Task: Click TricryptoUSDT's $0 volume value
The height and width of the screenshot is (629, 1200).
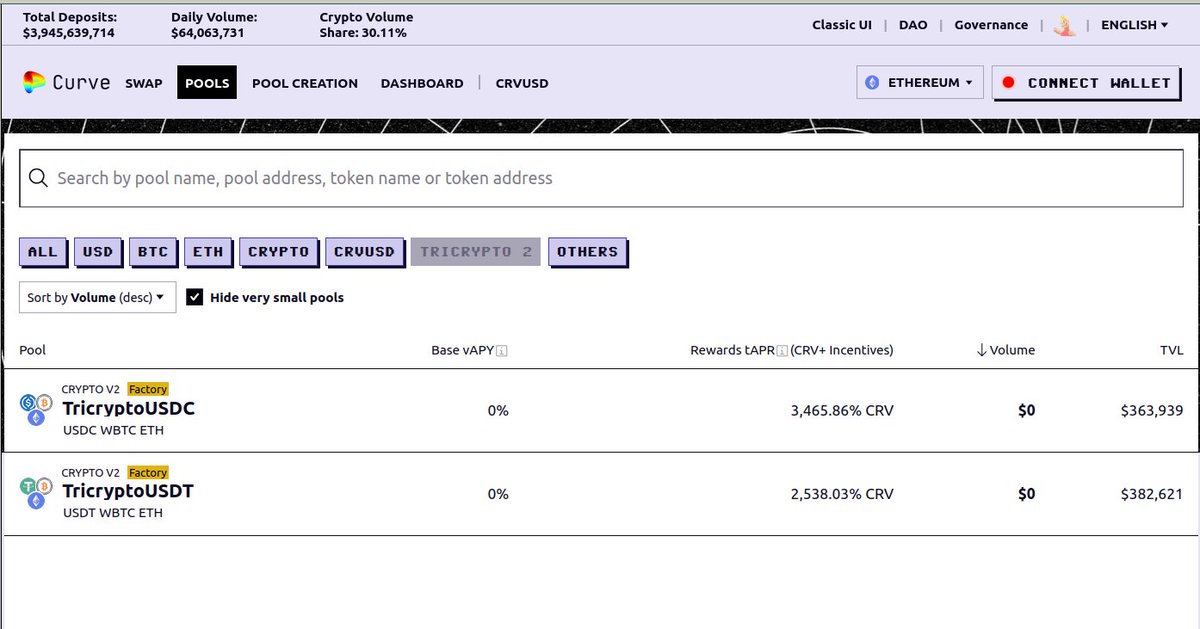Action: 1026,494
